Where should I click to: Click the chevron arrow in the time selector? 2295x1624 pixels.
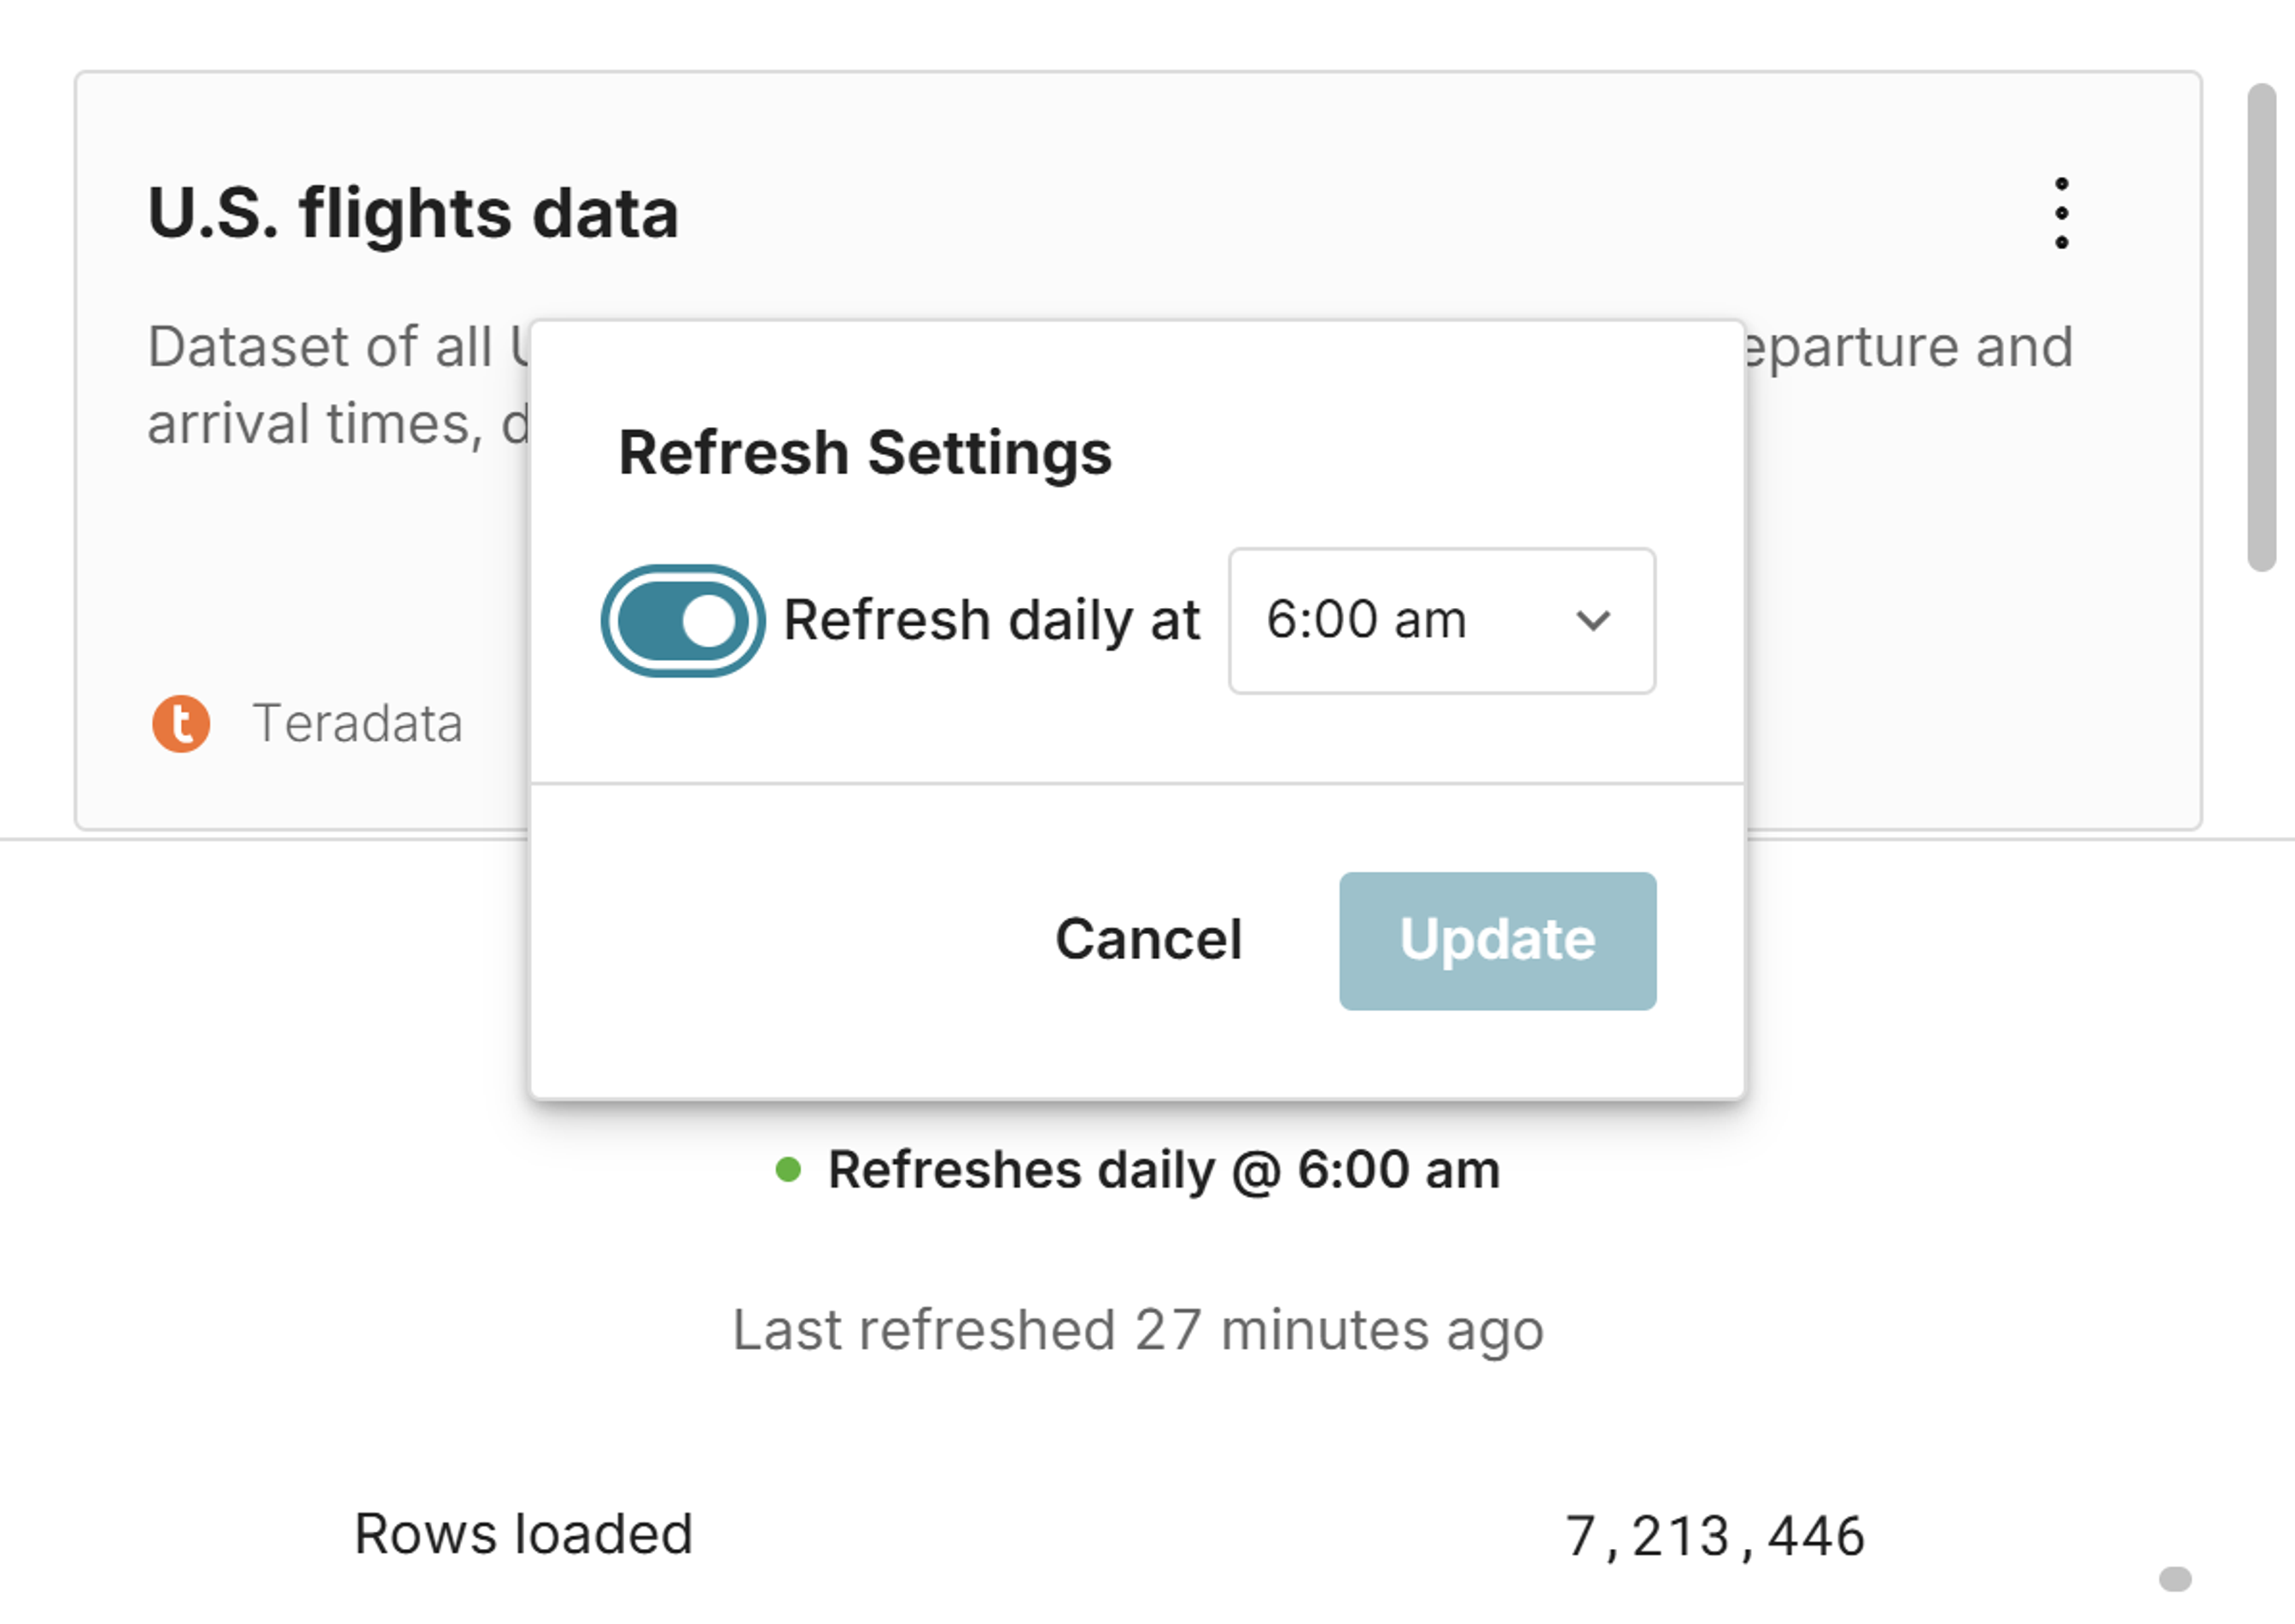pyautogui.click(x=1592, y=621)
